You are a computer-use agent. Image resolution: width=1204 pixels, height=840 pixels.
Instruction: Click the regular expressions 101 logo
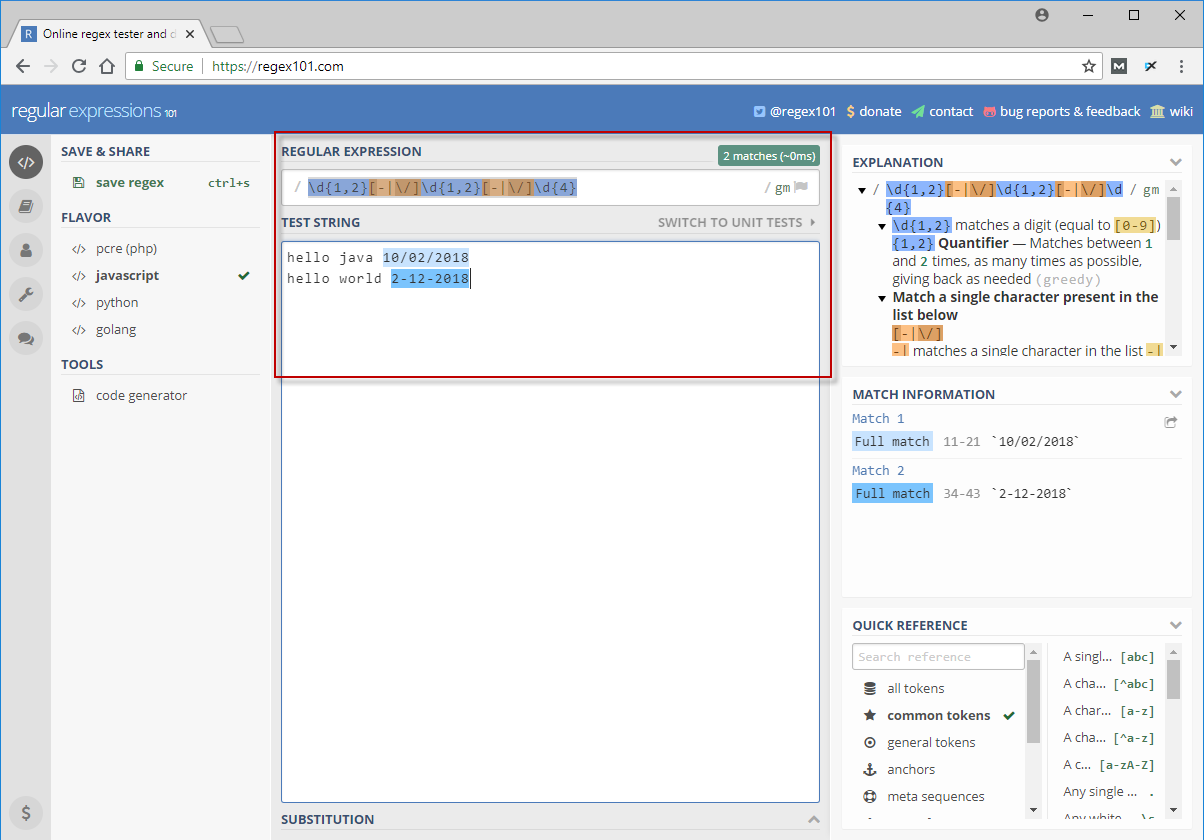(94, 111)
